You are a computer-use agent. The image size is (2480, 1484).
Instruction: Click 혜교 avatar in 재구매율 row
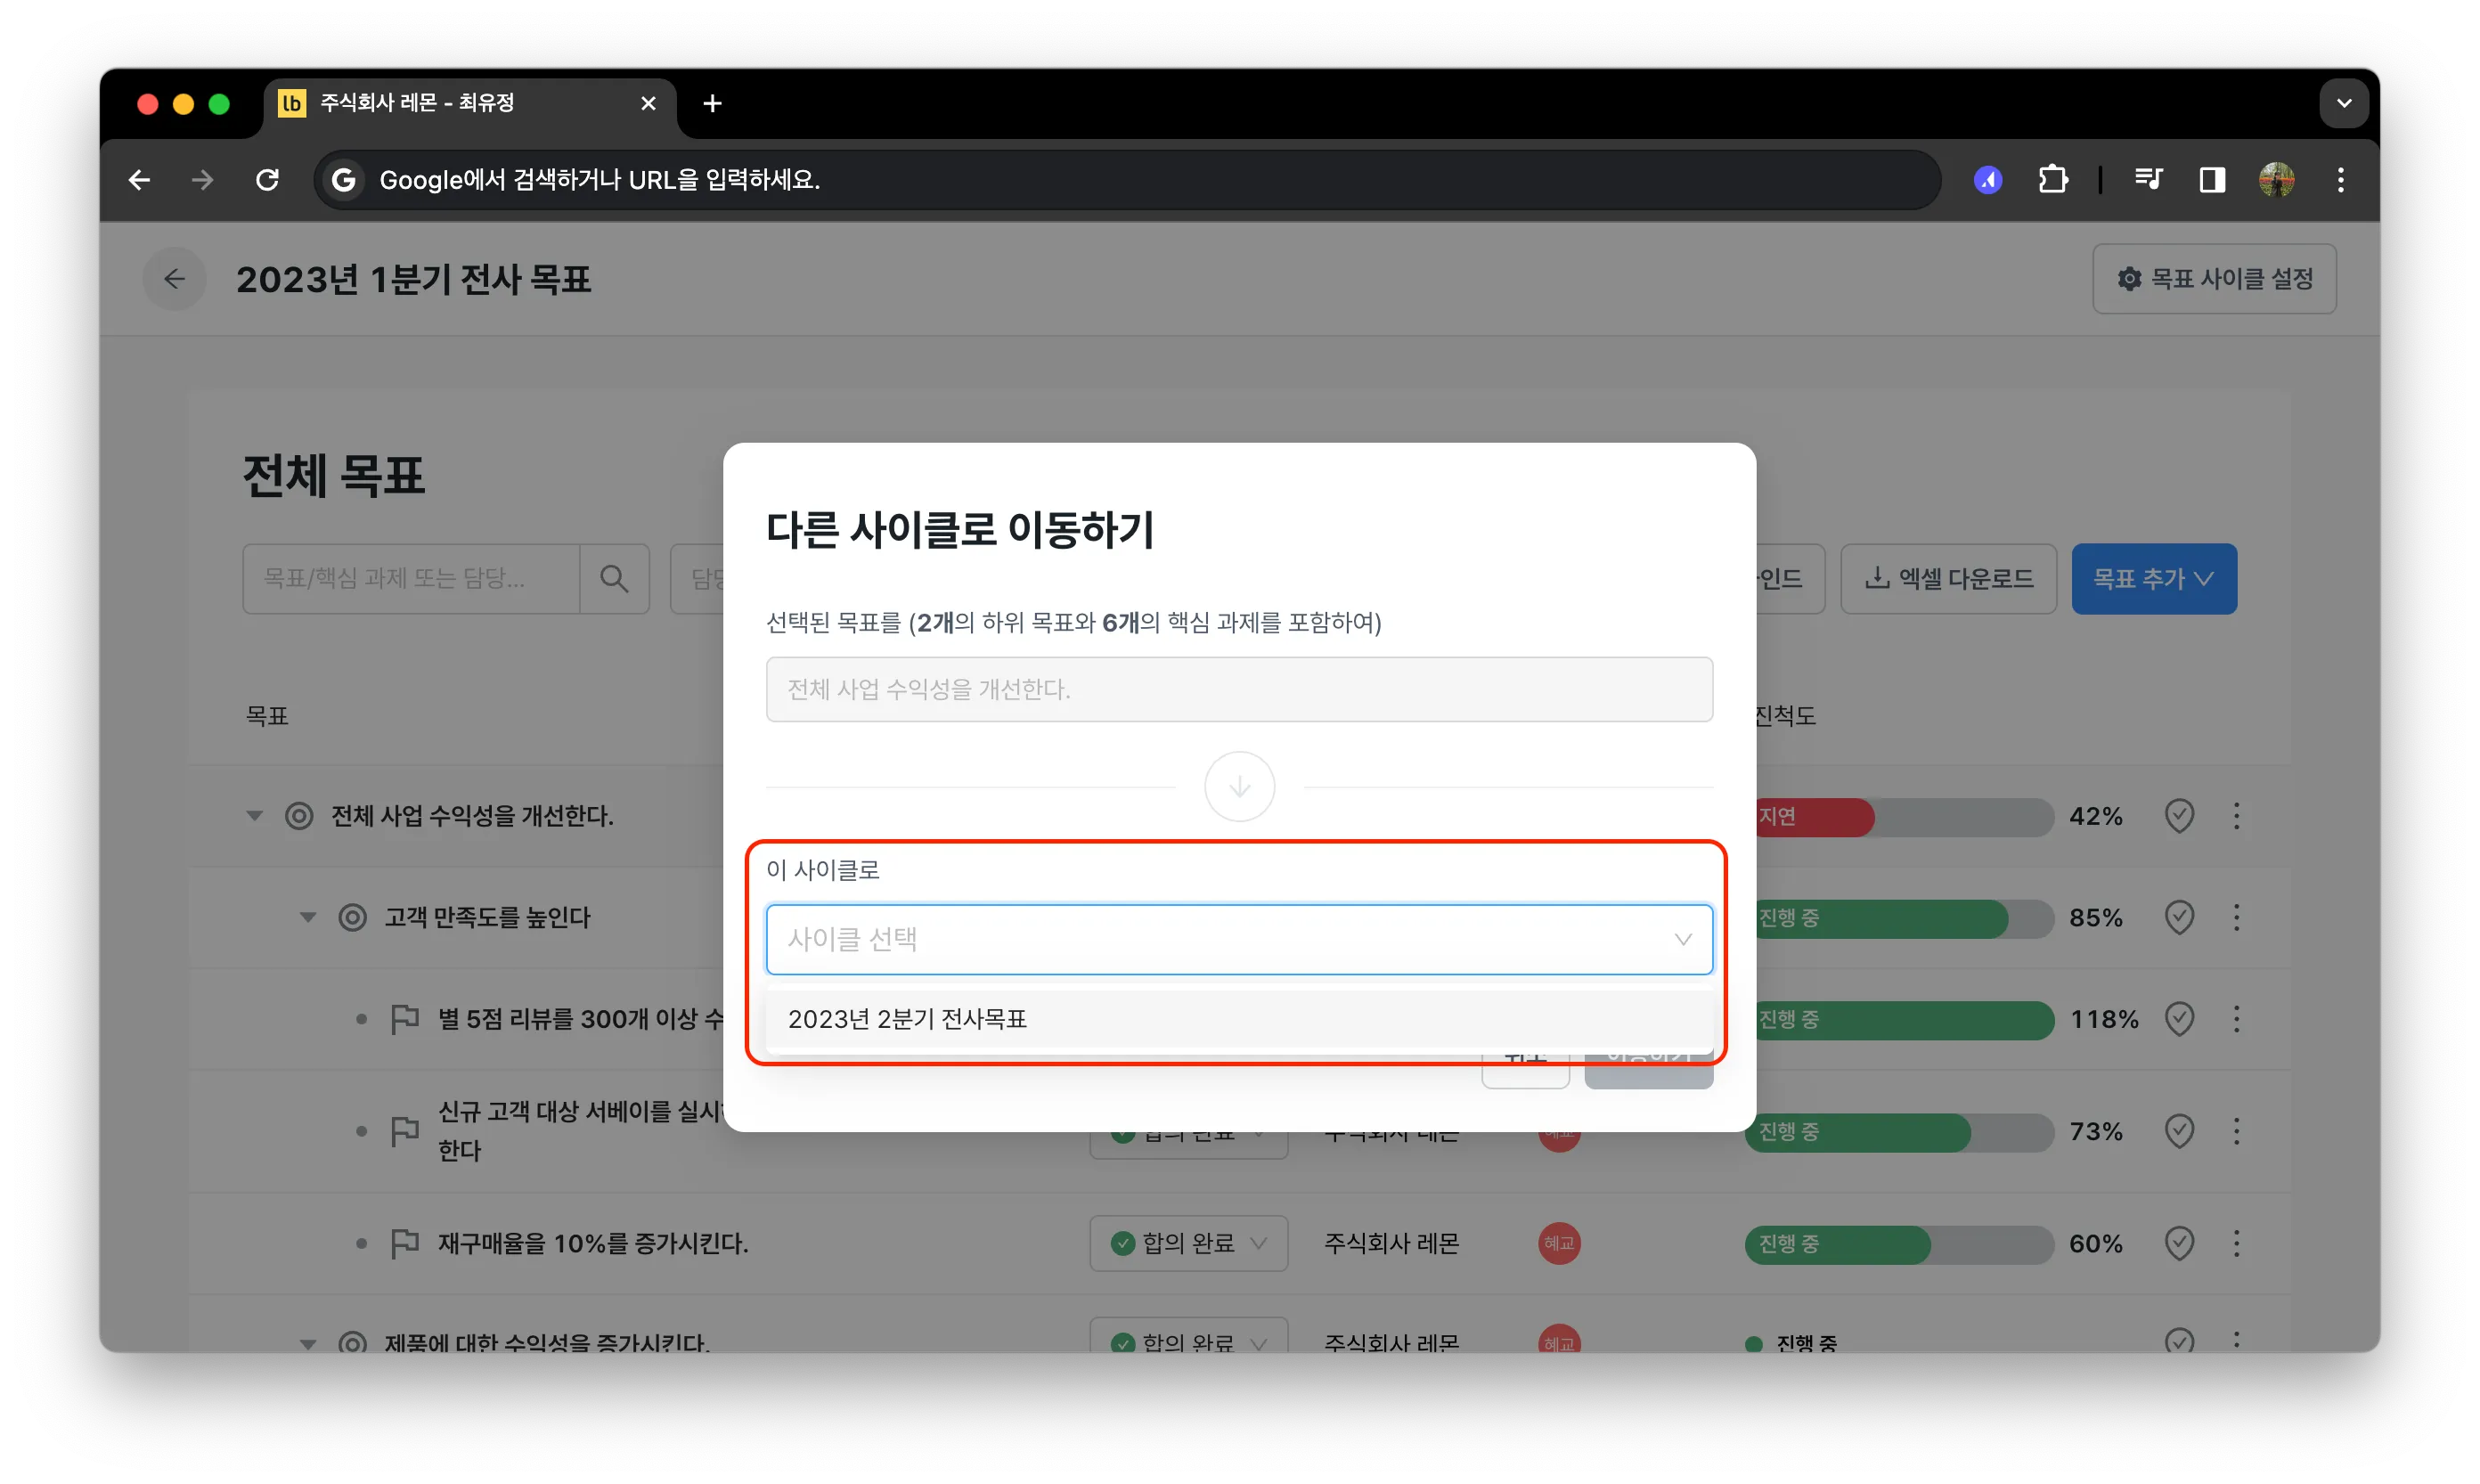point(1559,1243)
